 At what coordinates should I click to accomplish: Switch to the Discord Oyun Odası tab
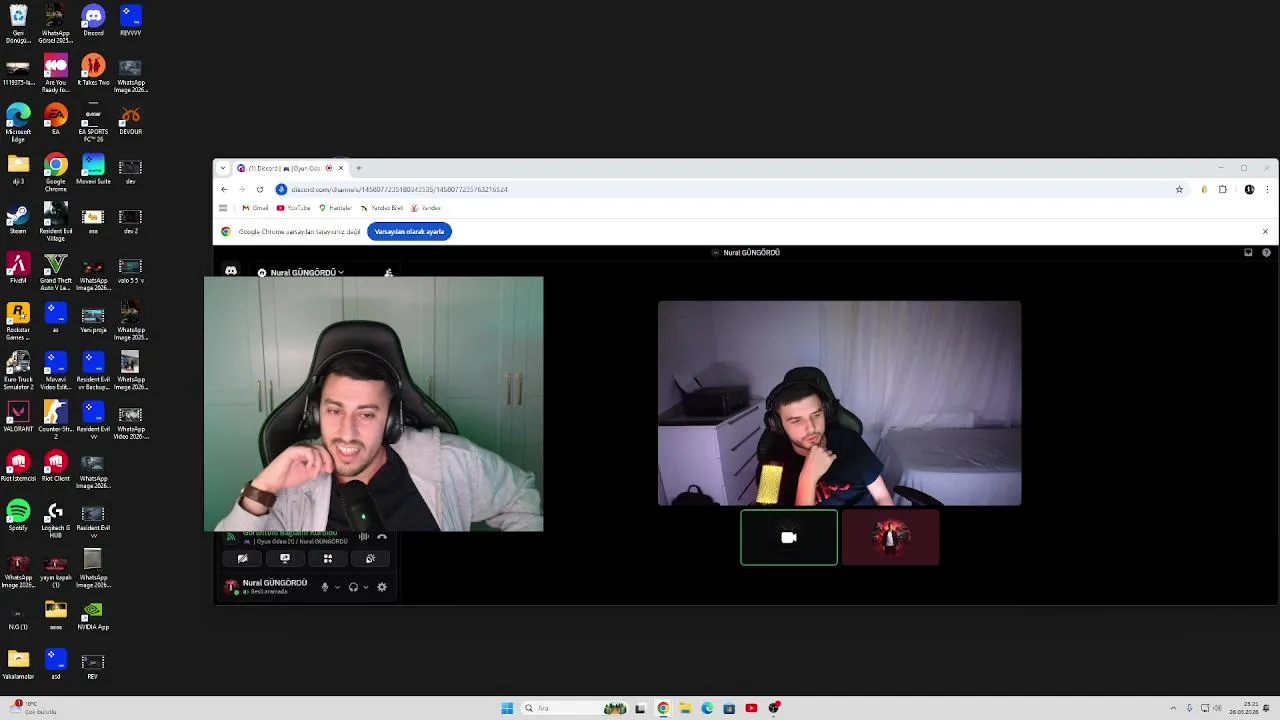click(x=291, y=168)
